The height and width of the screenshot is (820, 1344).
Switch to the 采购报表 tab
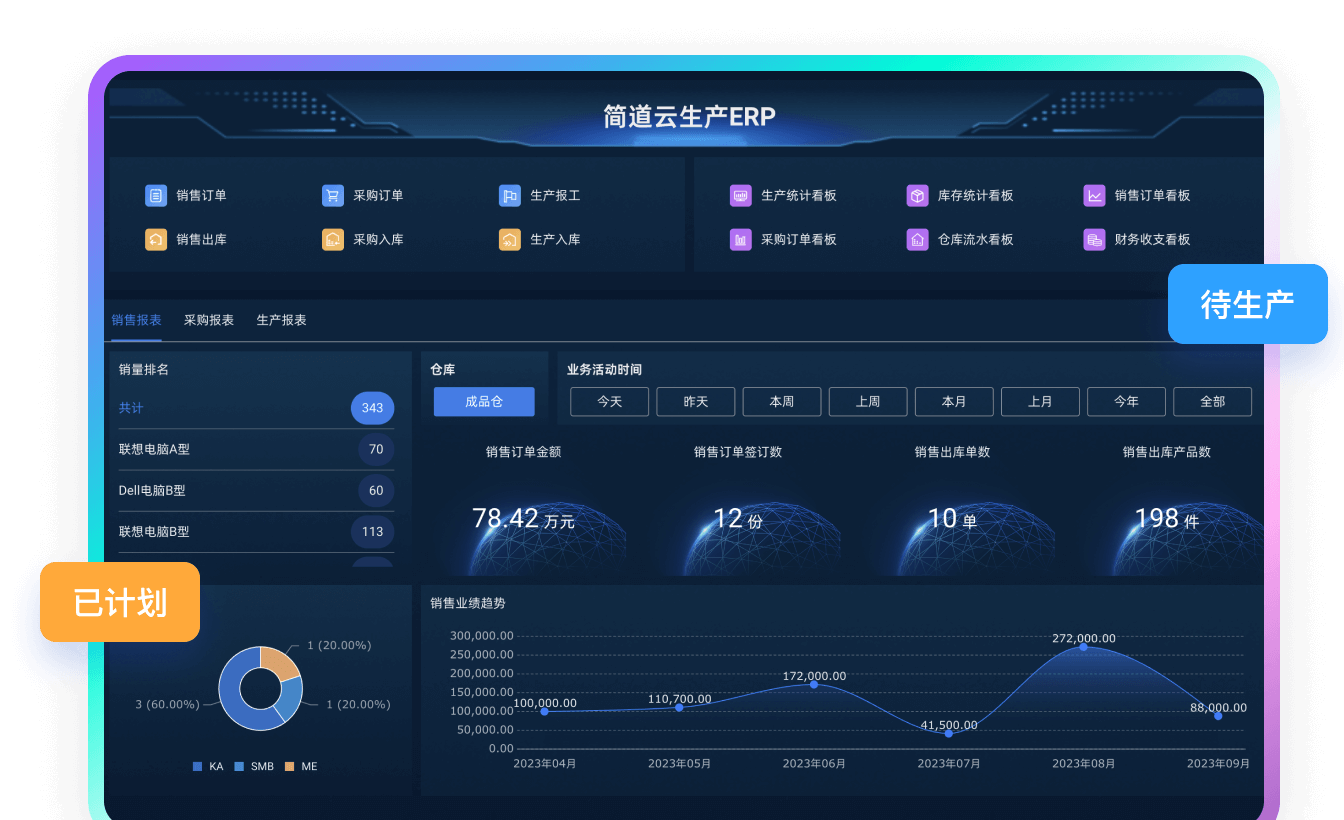[x=209, y=321]
